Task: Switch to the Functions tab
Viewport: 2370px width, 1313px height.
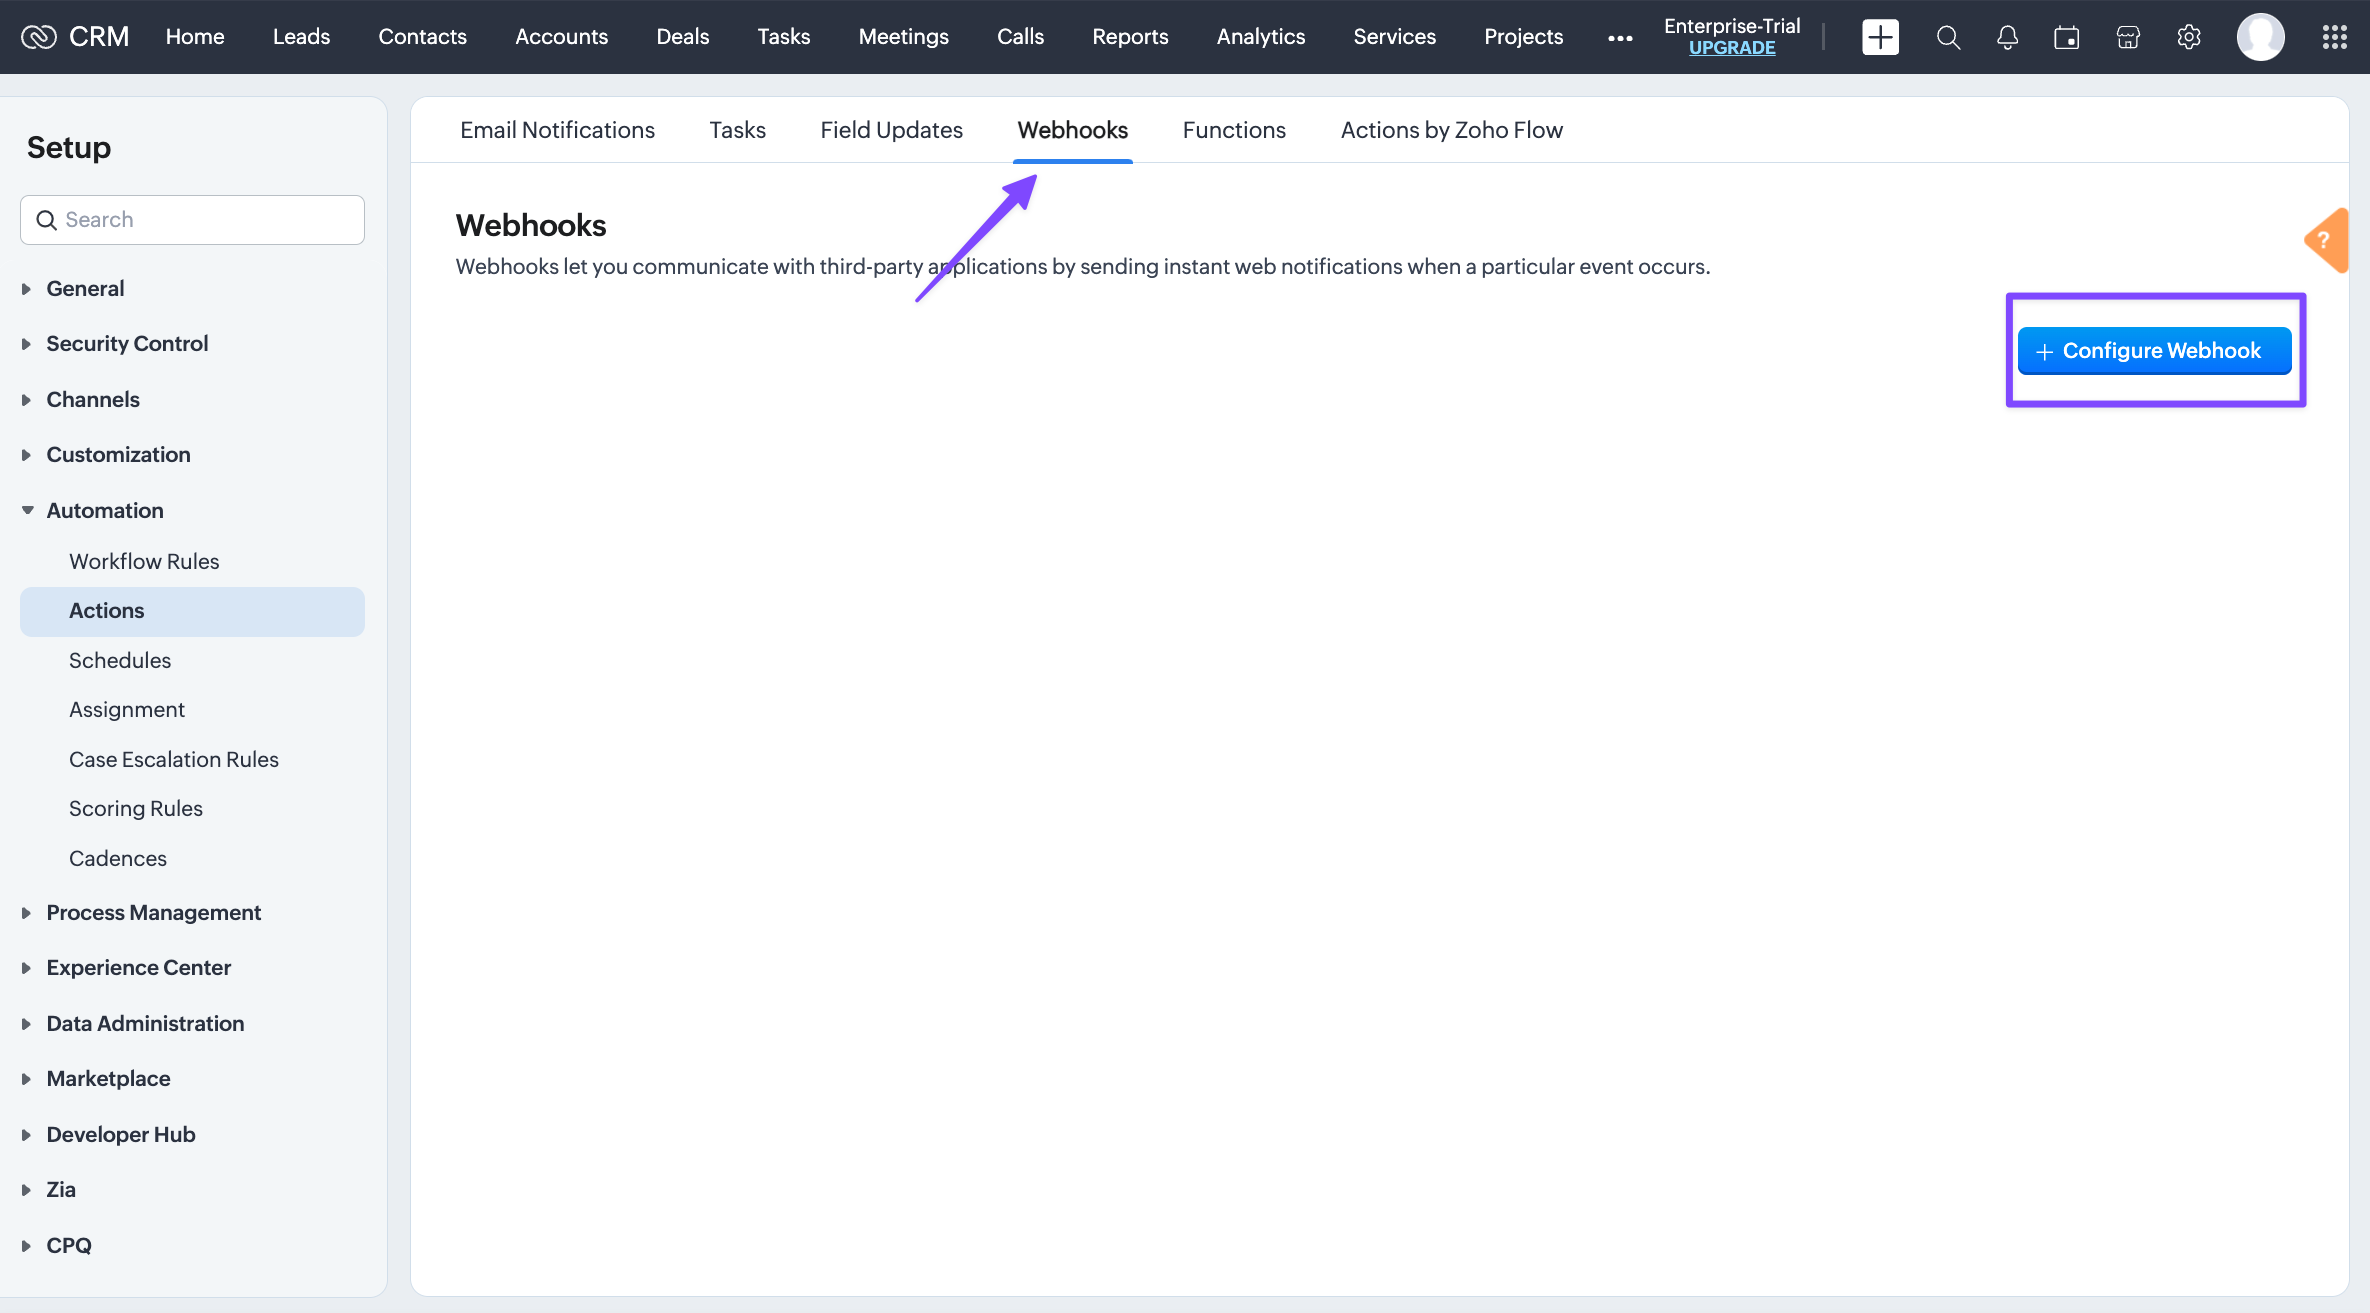Action: [x=1234, y=130]
